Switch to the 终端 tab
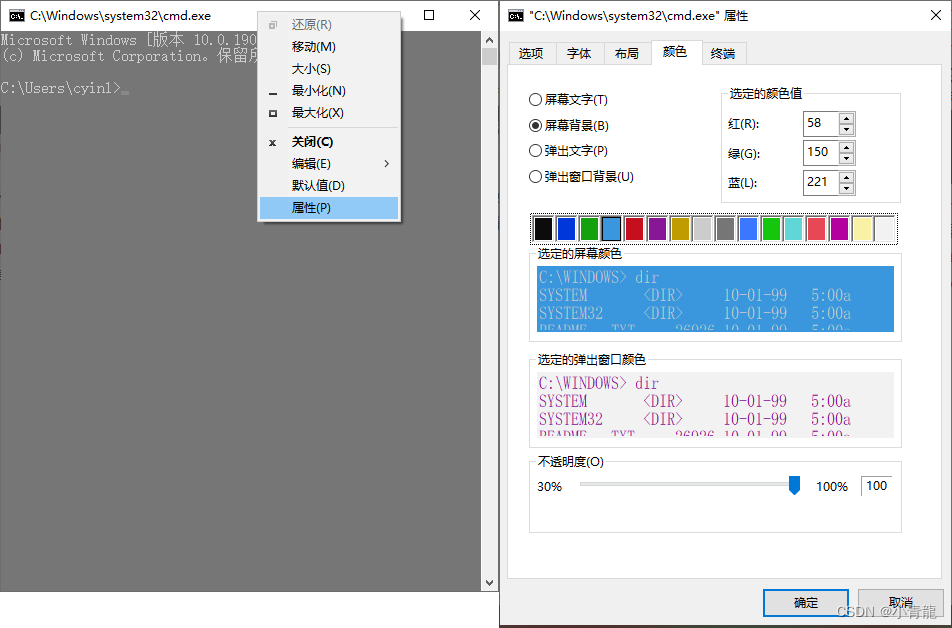Image resolution: width=952 pixels, height=628 pixels. click(x=724, y=54)
